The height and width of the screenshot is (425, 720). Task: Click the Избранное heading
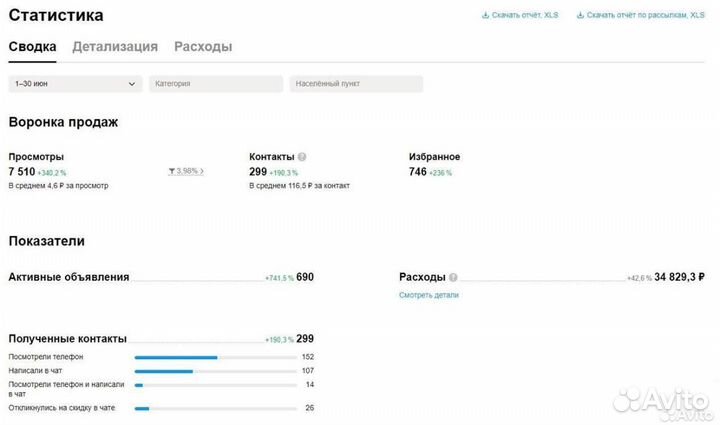[434, 157]
